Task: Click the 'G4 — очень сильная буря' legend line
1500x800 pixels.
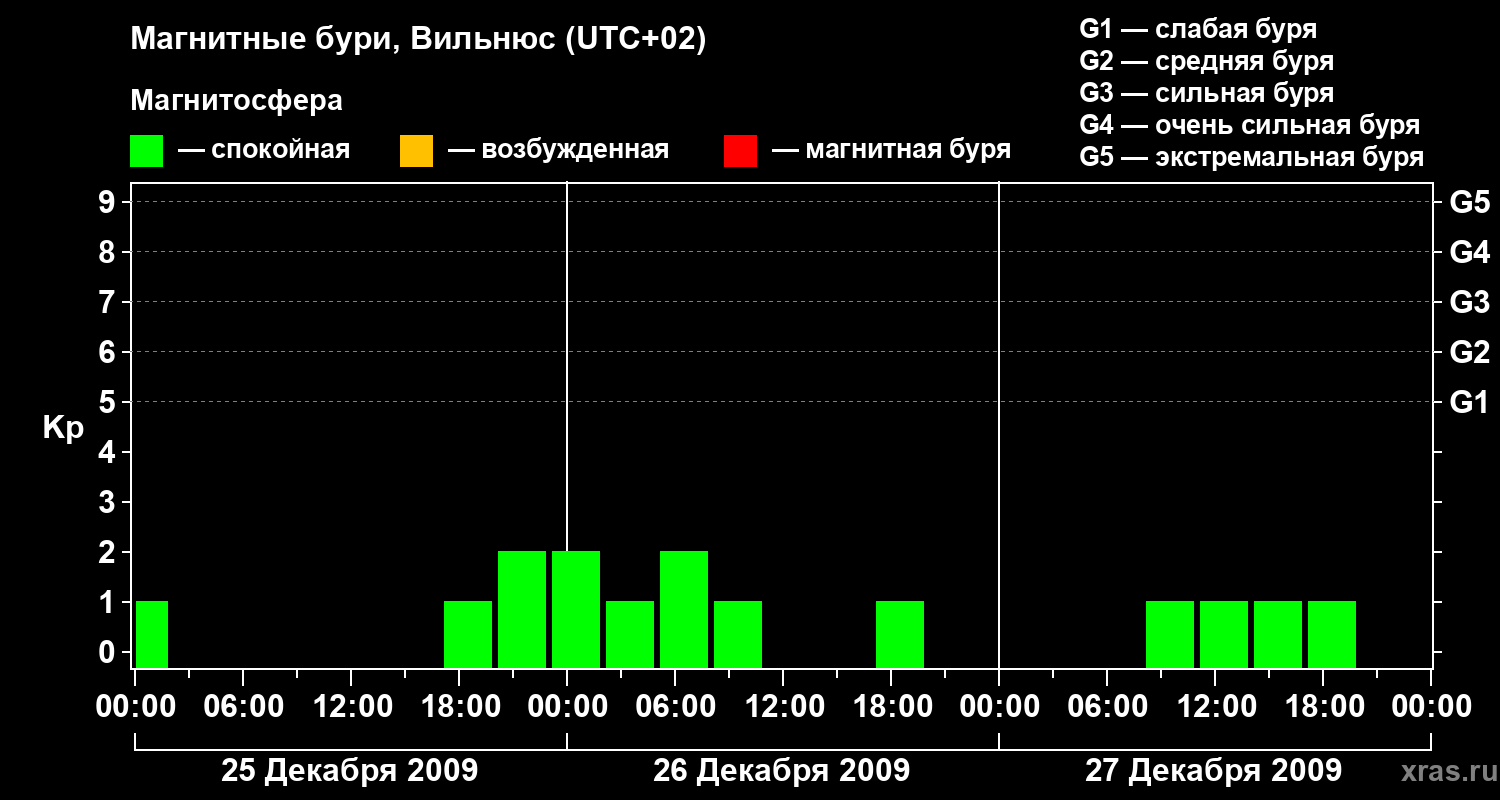Action: 1250,125
